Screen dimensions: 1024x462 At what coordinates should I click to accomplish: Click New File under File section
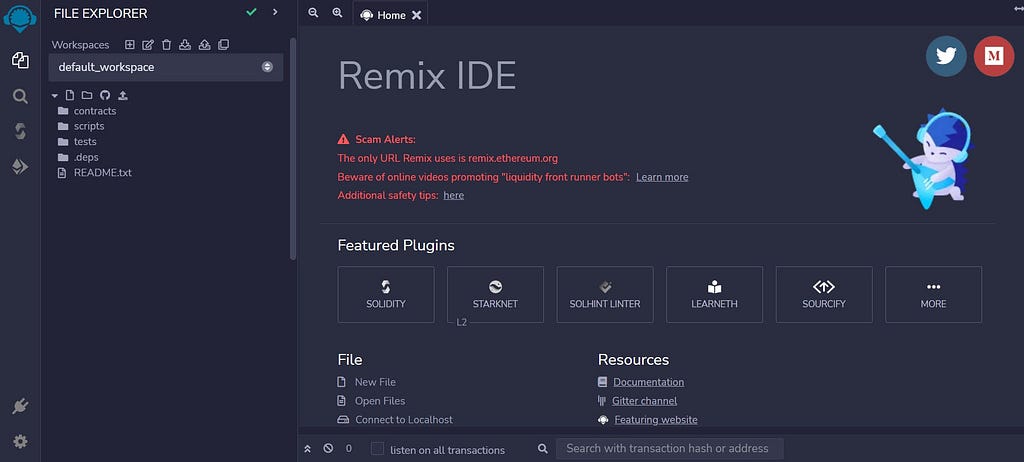point(375,382)
